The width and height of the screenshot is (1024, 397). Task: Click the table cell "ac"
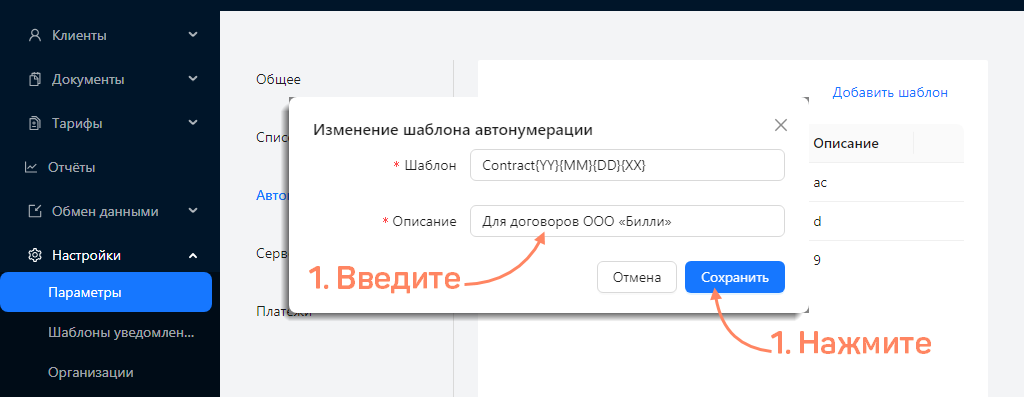point(820,183)
